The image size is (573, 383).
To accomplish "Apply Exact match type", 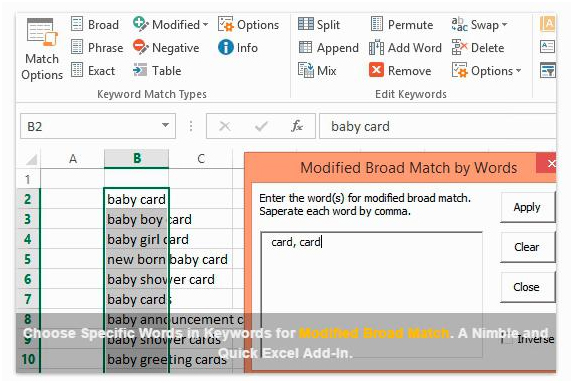I will [x=93, y=71].
